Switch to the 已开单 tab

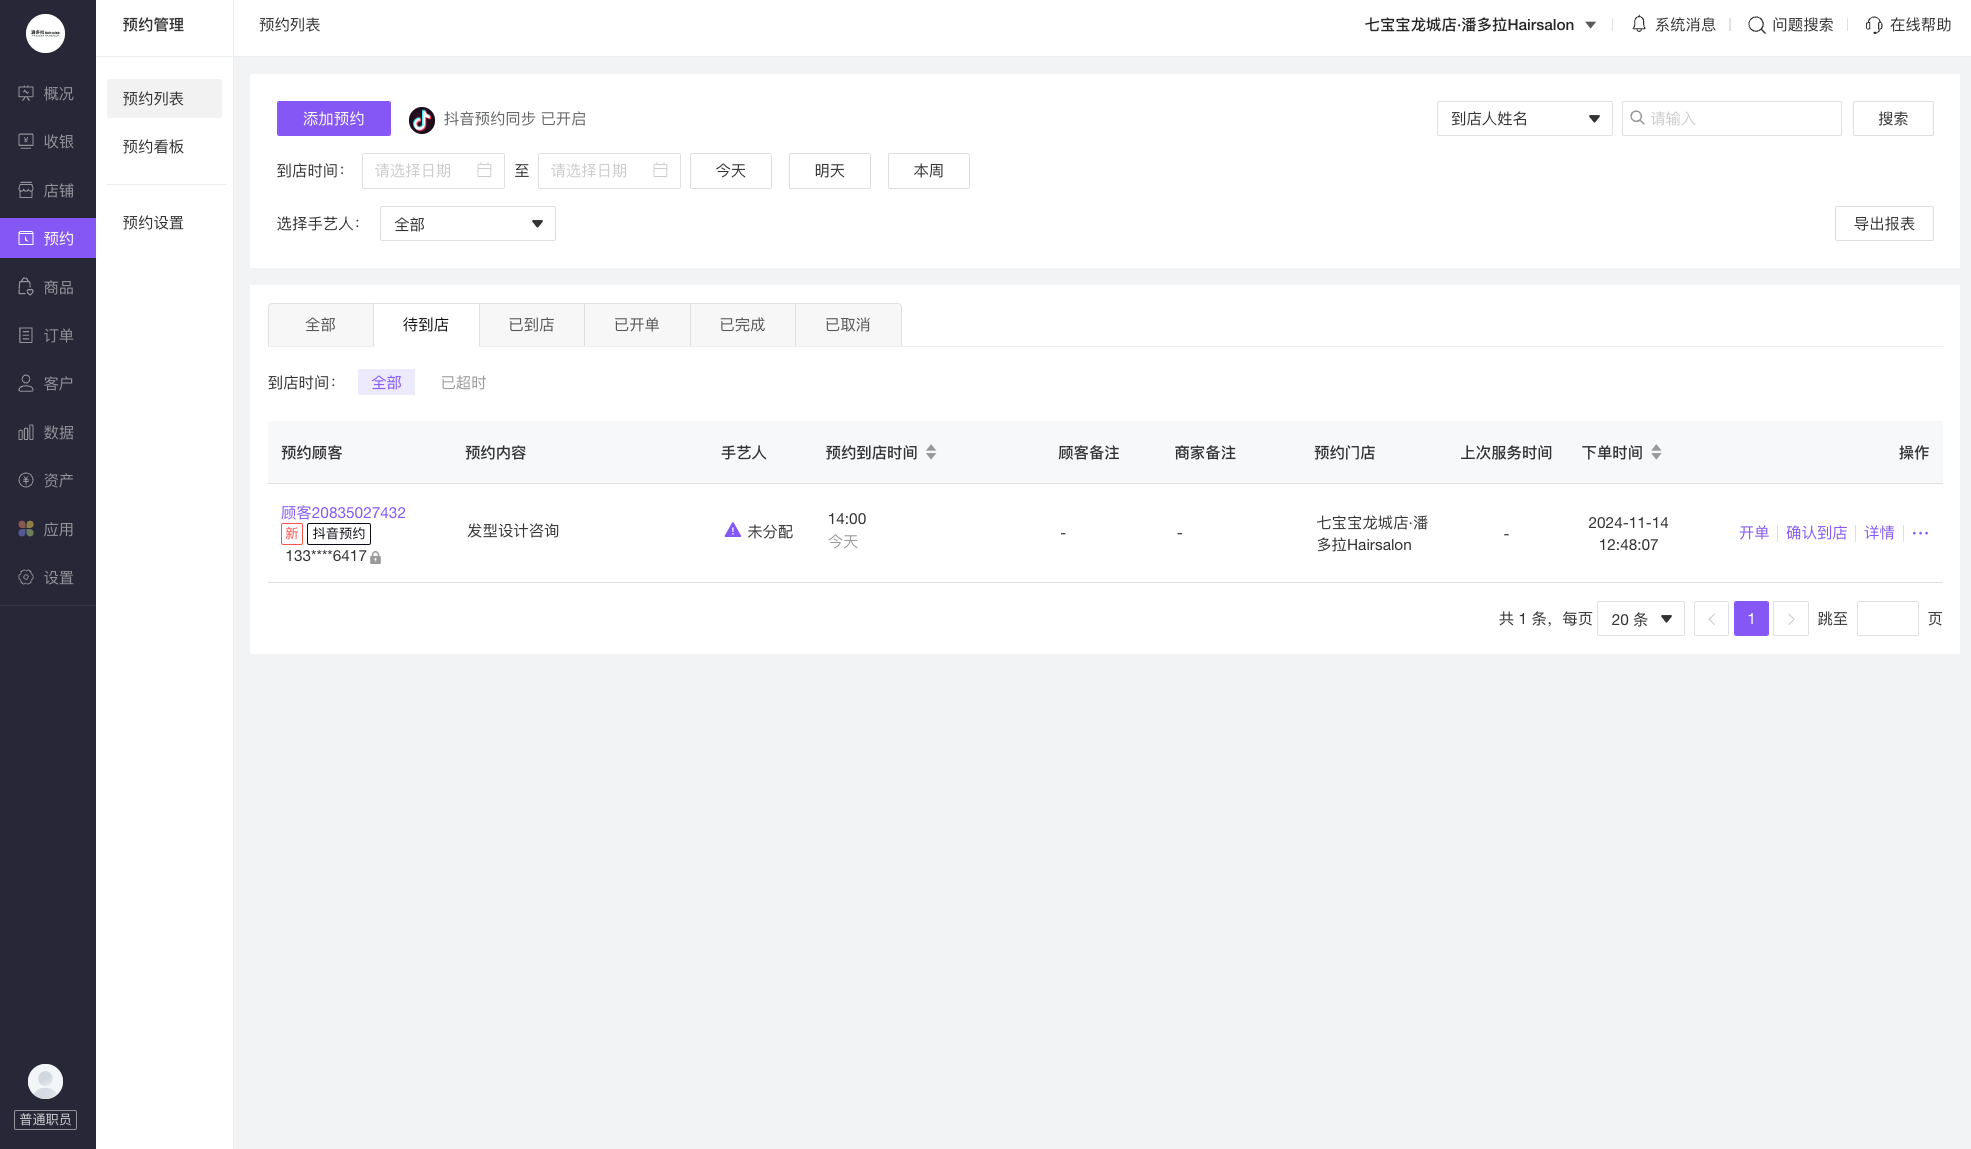(x=637, y=325)
